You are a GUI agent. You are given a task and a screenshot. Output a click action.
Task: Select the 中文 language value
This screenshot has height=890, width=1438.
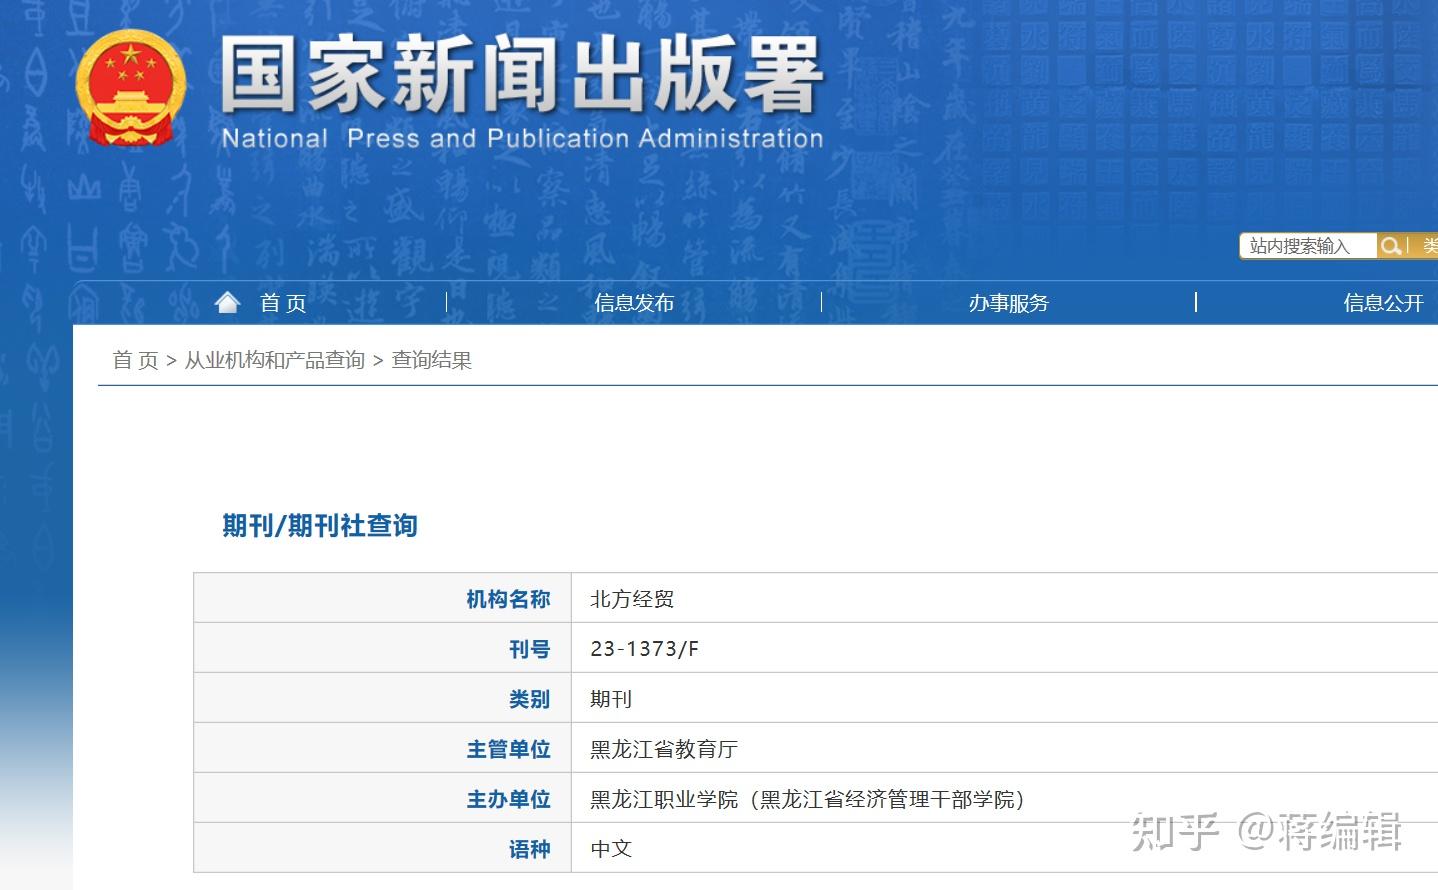click(611, 849)
